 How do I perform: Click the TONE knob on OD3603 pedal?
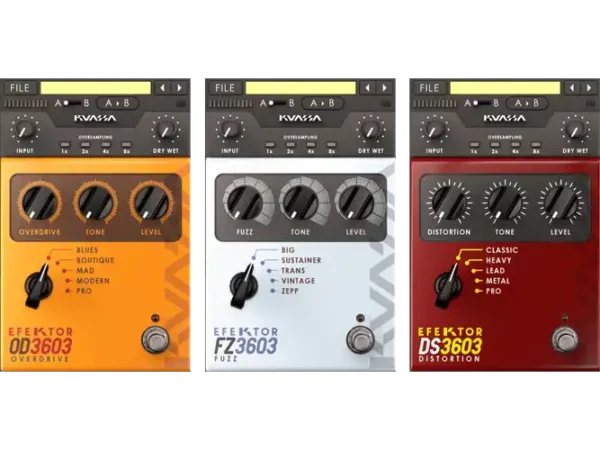tap(95, 202)
